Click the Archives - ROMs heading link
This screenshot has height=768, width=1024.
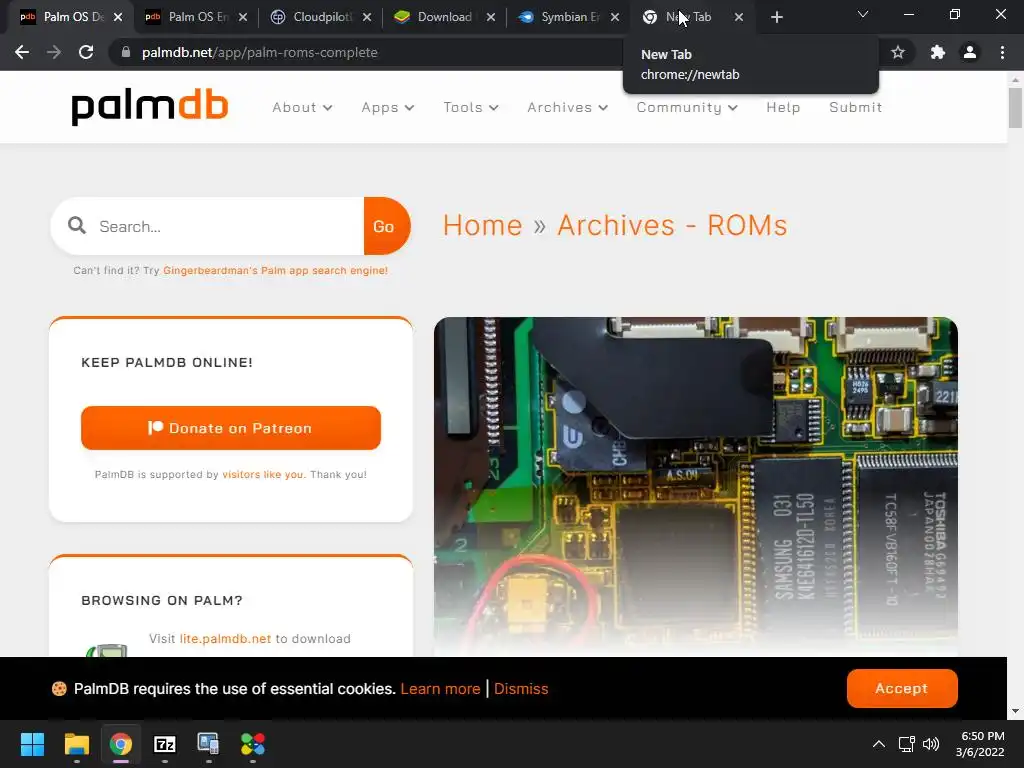pos(672,225)
